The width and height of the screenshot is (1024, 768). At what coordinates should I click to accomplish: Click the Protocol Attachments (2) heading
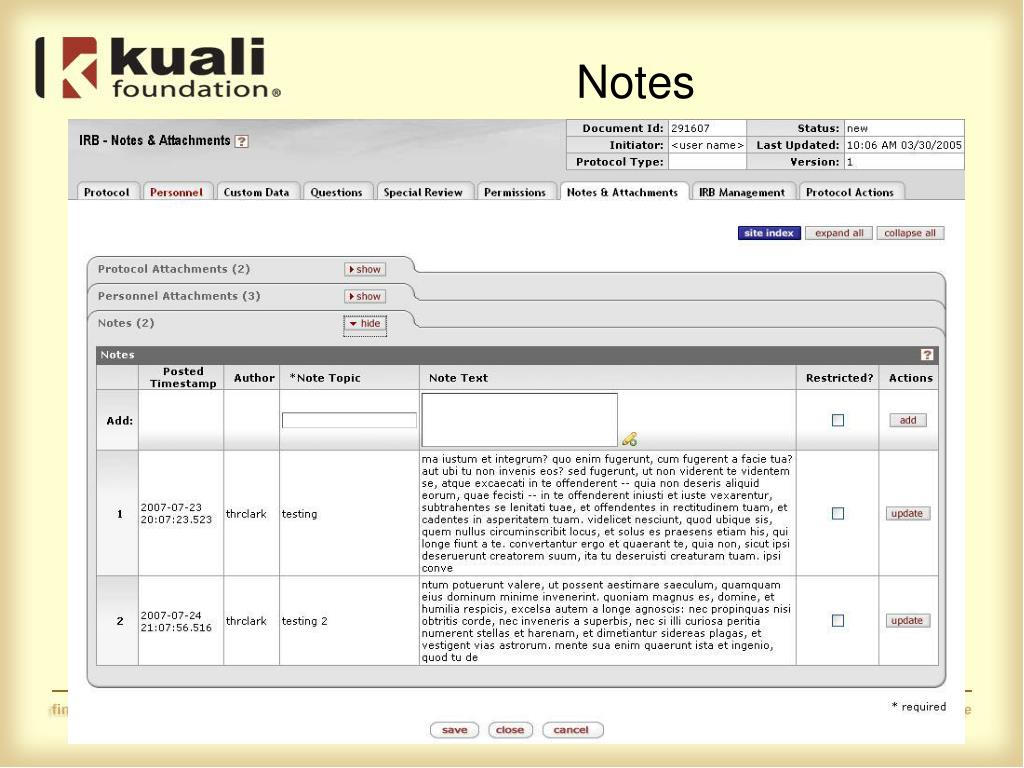tap(174, 269)
